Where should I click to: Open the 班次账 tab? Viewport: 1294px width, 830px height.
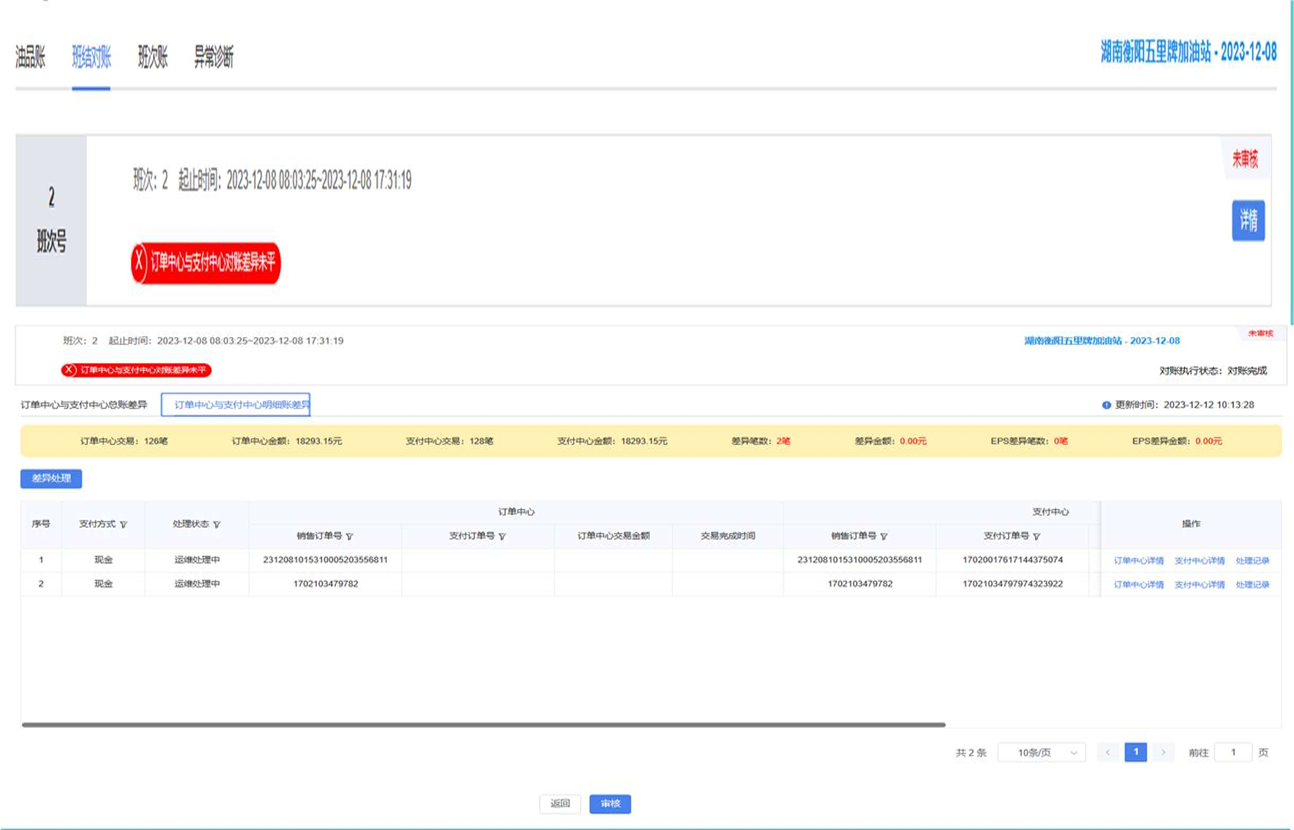pyautogui.click(x=152, y=57)
